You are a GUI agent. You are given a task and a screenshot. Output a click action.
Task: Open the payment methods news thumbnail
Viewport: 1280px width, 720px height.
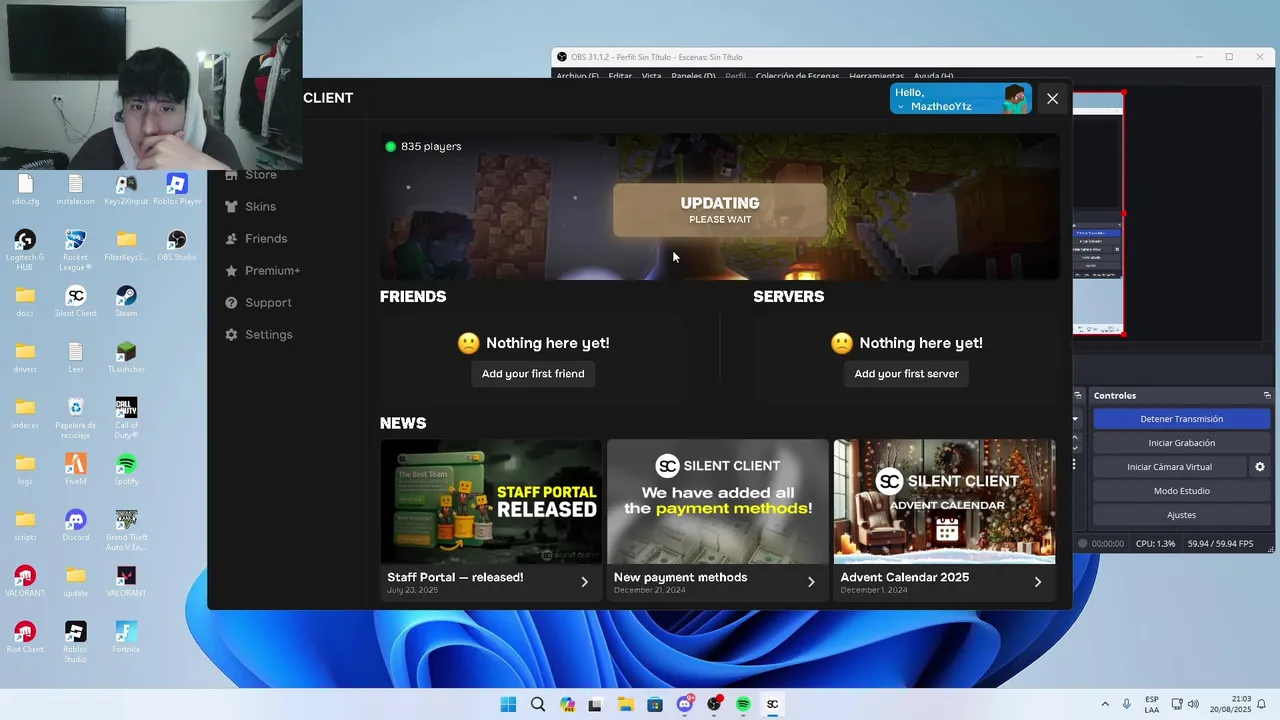pyautogui.click(x=717, y=502)
